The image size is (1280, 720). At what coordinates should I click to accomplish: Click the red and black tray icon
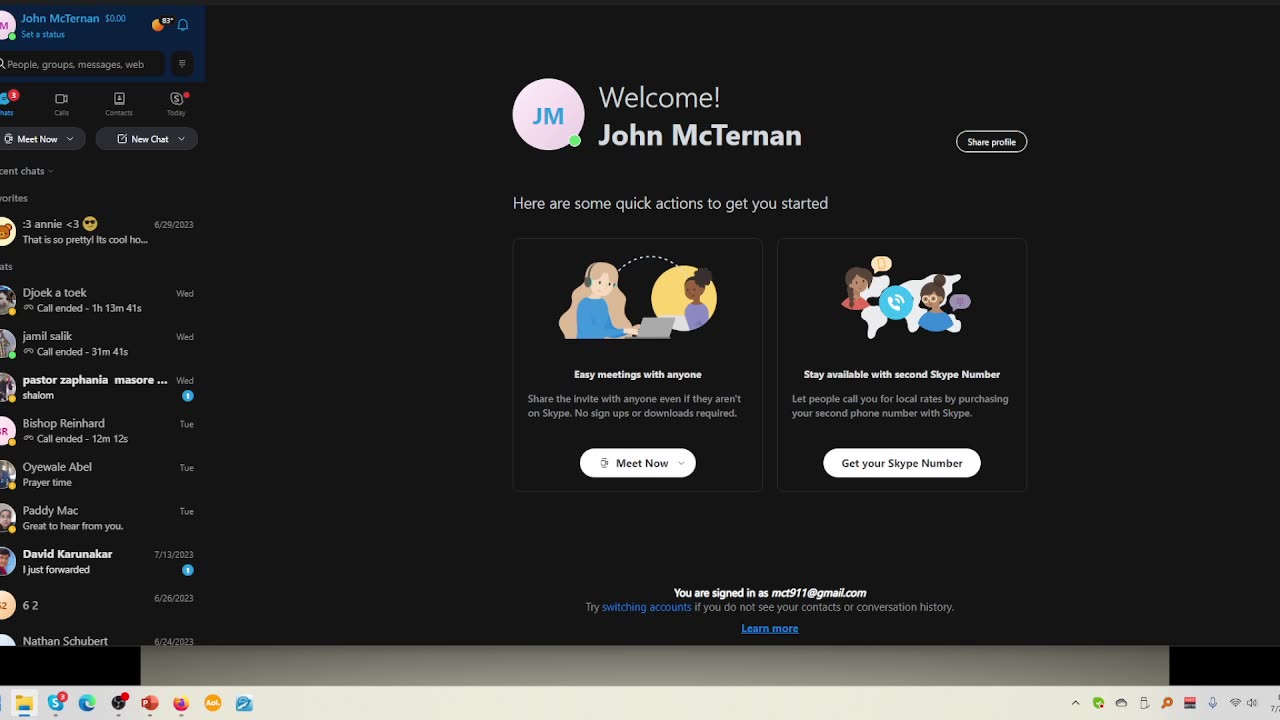coord(1190,703)
